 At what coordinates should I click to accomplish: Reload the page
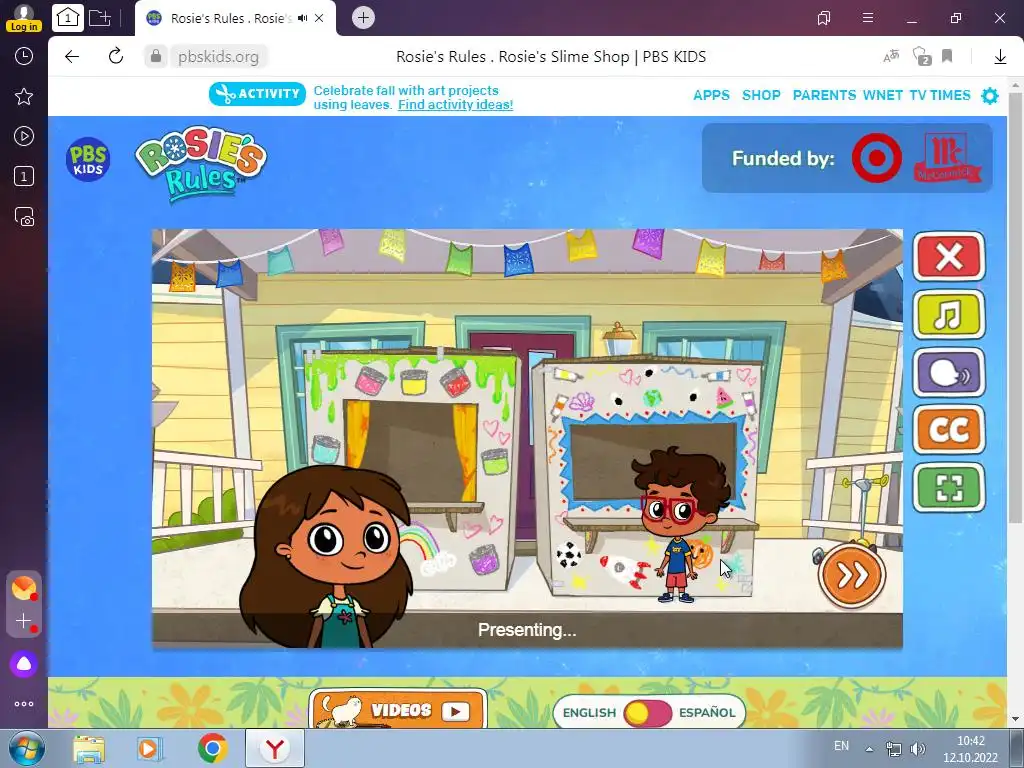(116, 56)
